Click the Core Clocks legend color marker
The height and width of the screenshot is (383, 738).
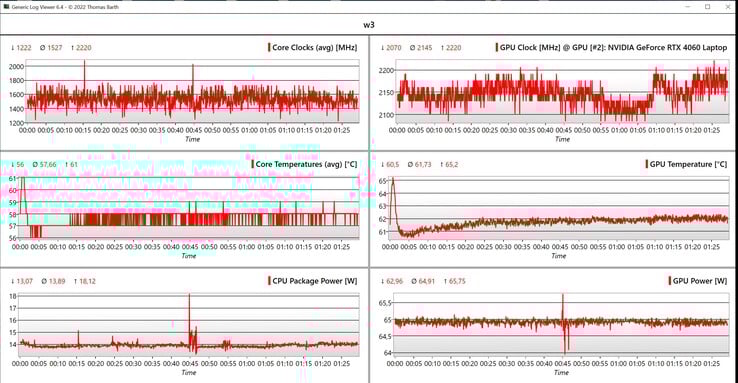point(269,48)
